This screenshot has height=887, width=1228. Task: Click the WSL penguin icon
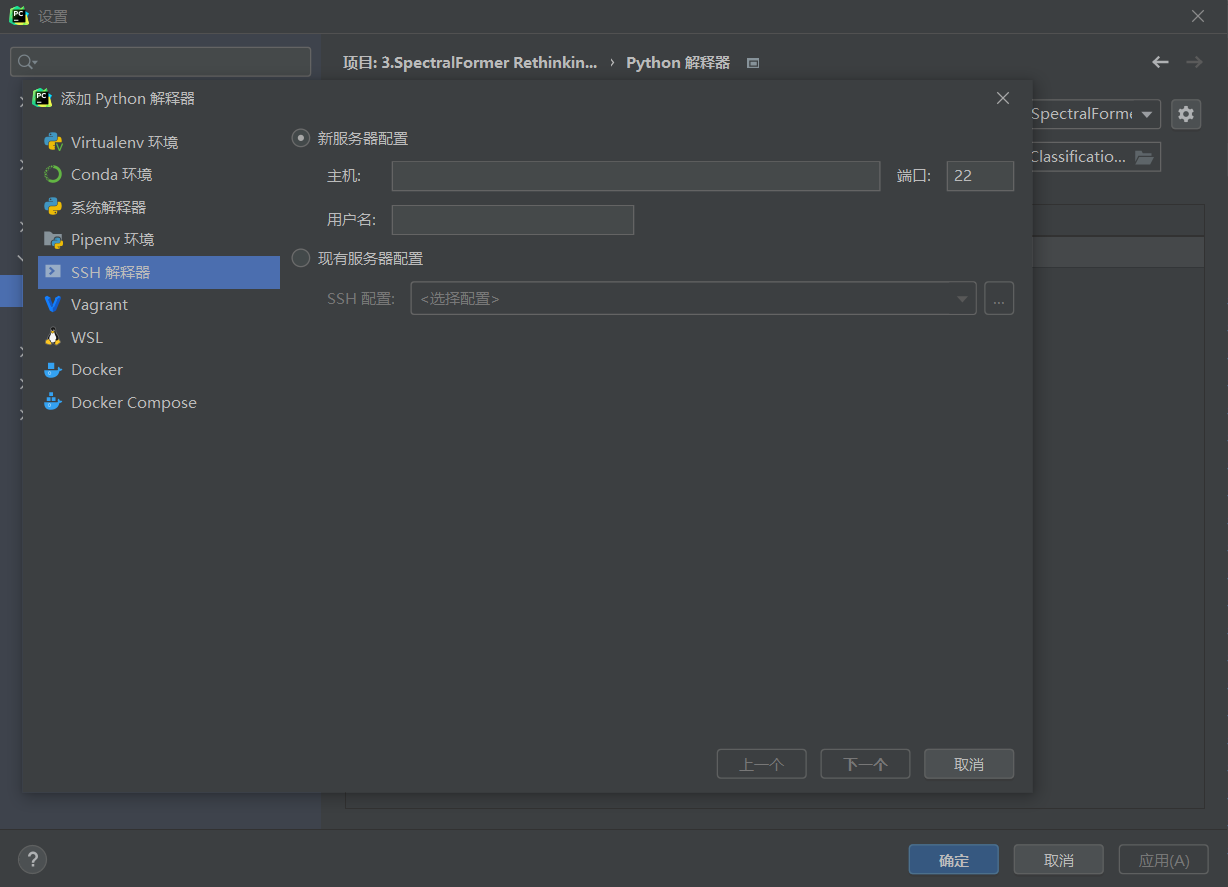pos(53,337)
